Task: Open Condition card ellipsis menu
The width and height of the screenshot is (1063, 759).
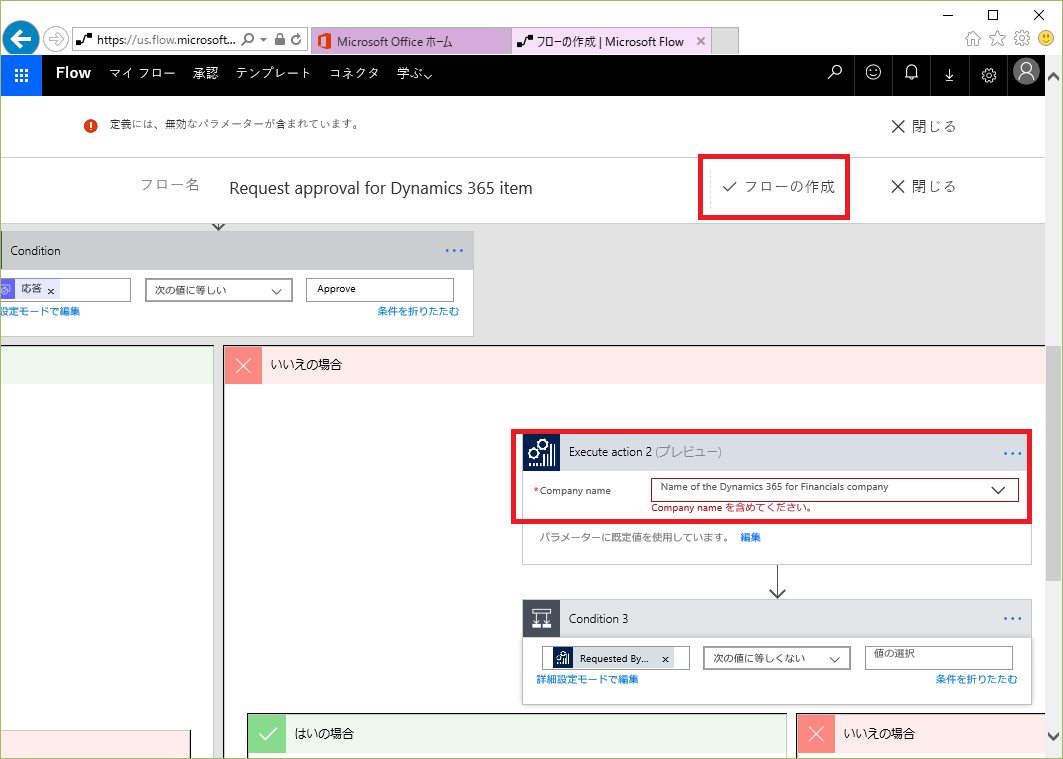Action: pos(454,251)
